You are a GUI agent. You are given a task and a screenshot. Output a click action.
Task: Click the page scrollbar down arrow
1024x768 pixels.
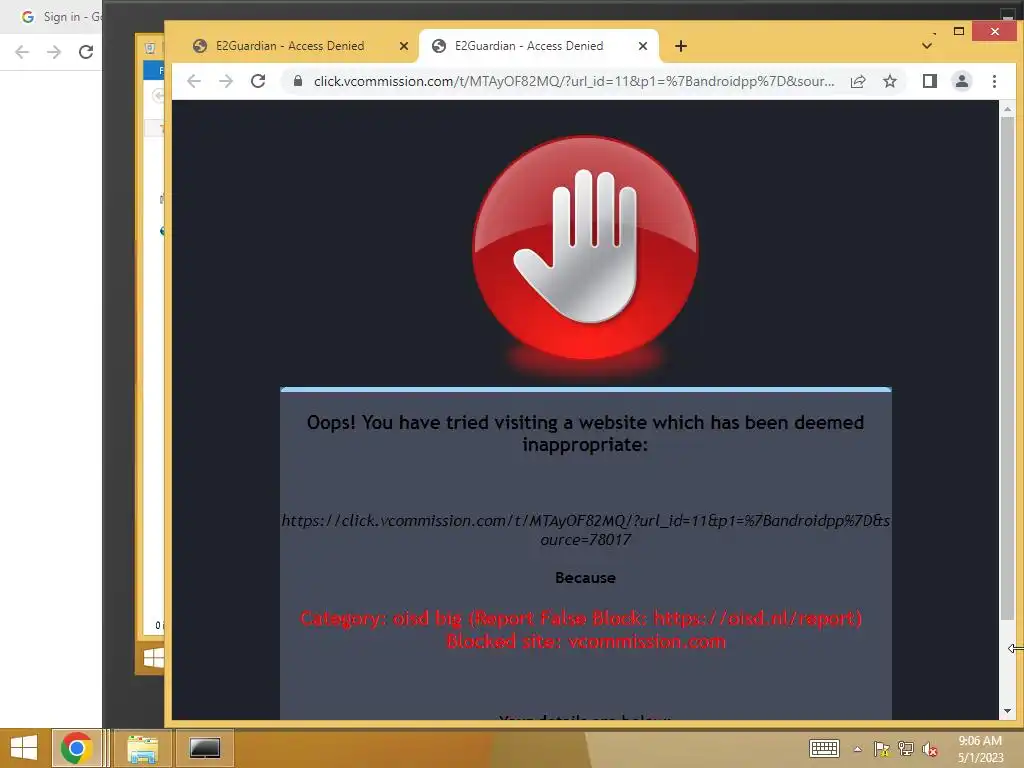[1007, 711]
